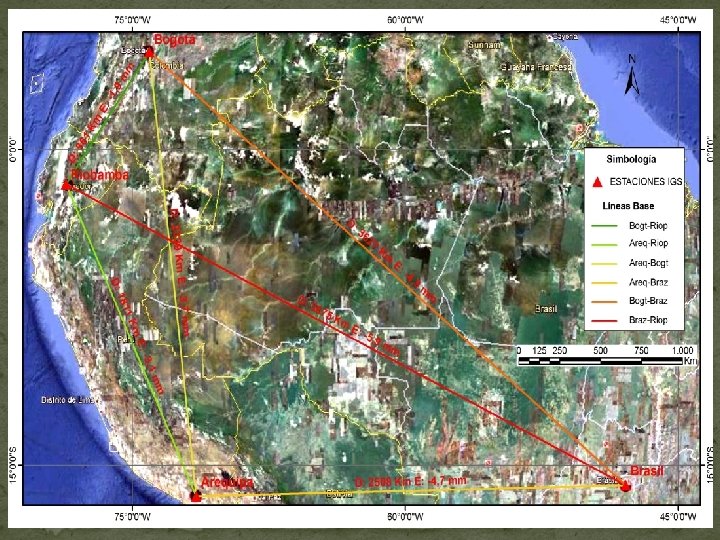Click the Distrito de Lima label

point(68,400)
